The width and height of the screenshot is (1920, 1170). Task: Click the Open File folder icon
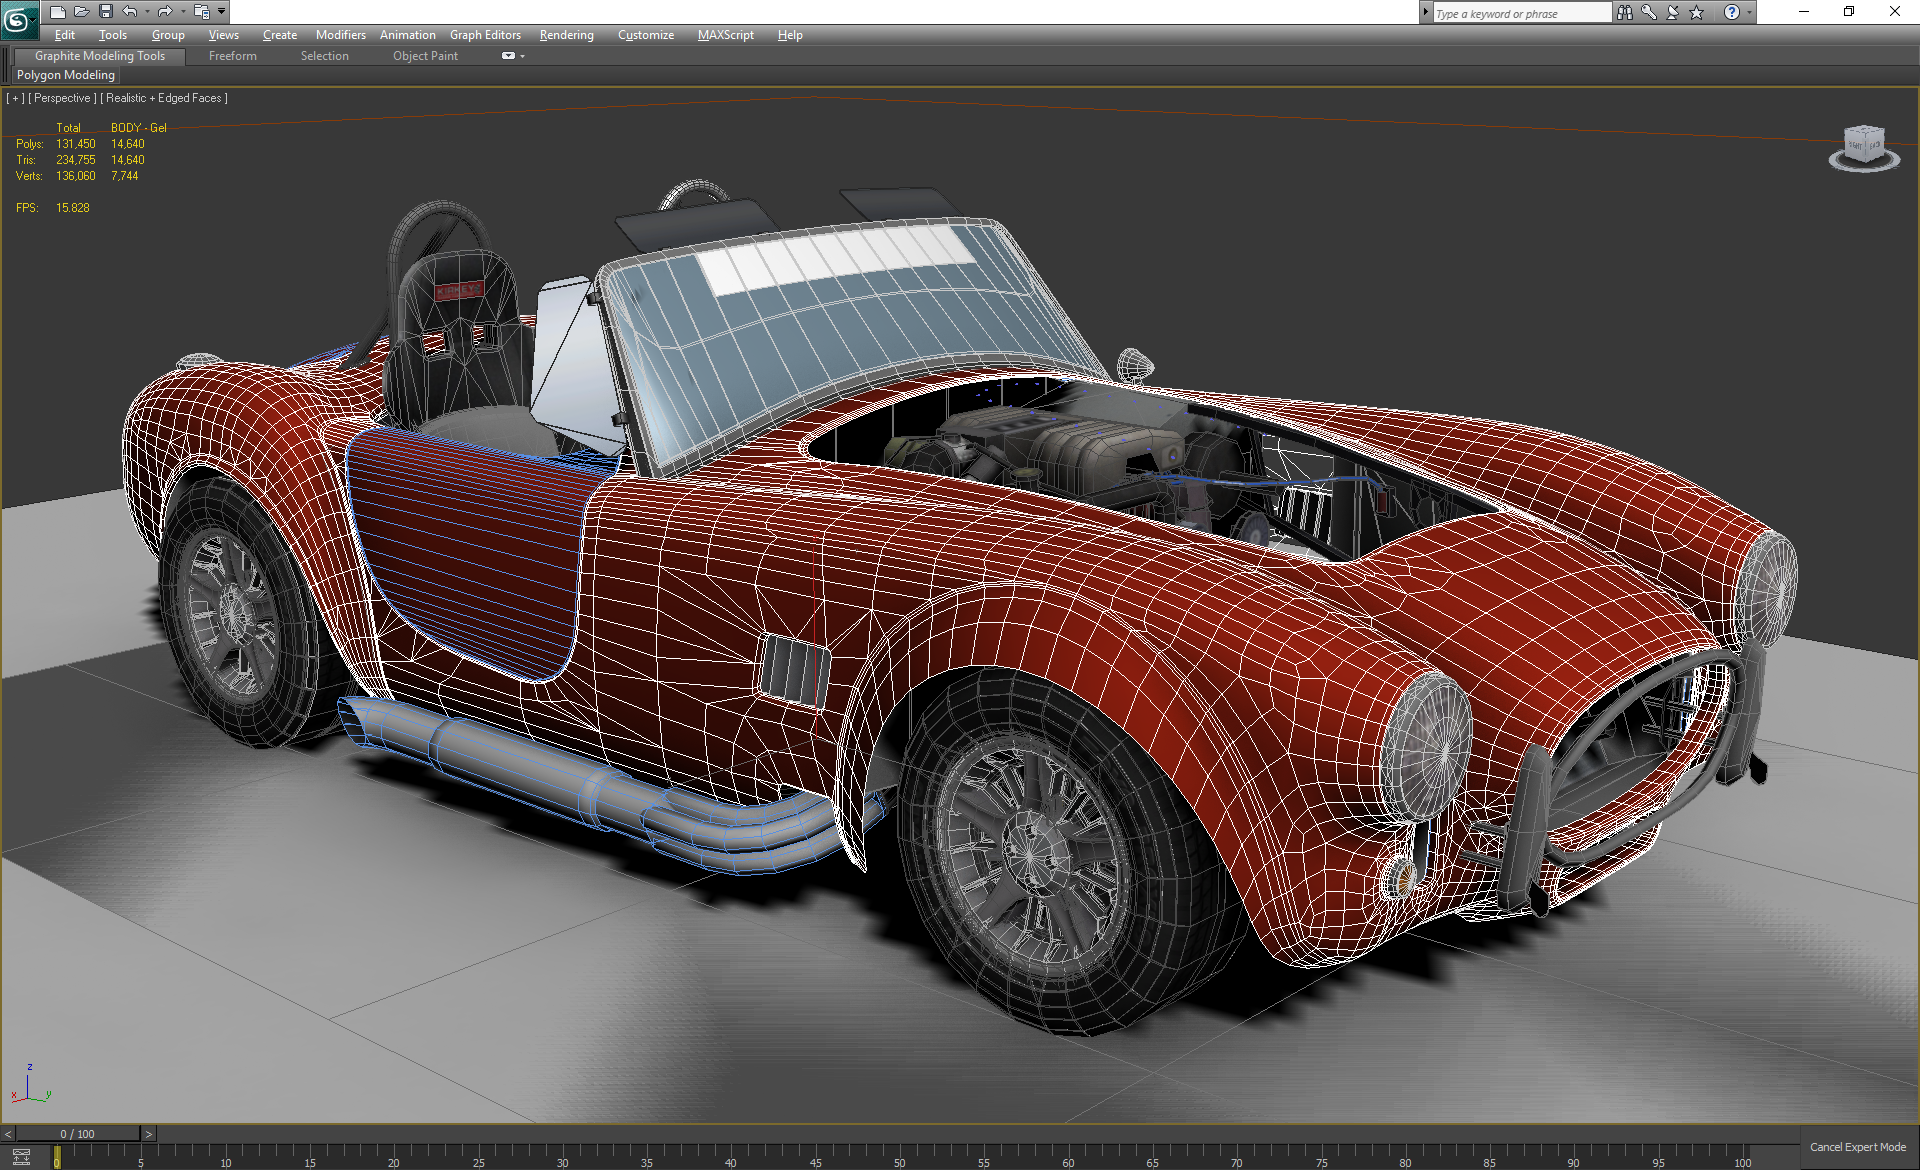point(81,12)
